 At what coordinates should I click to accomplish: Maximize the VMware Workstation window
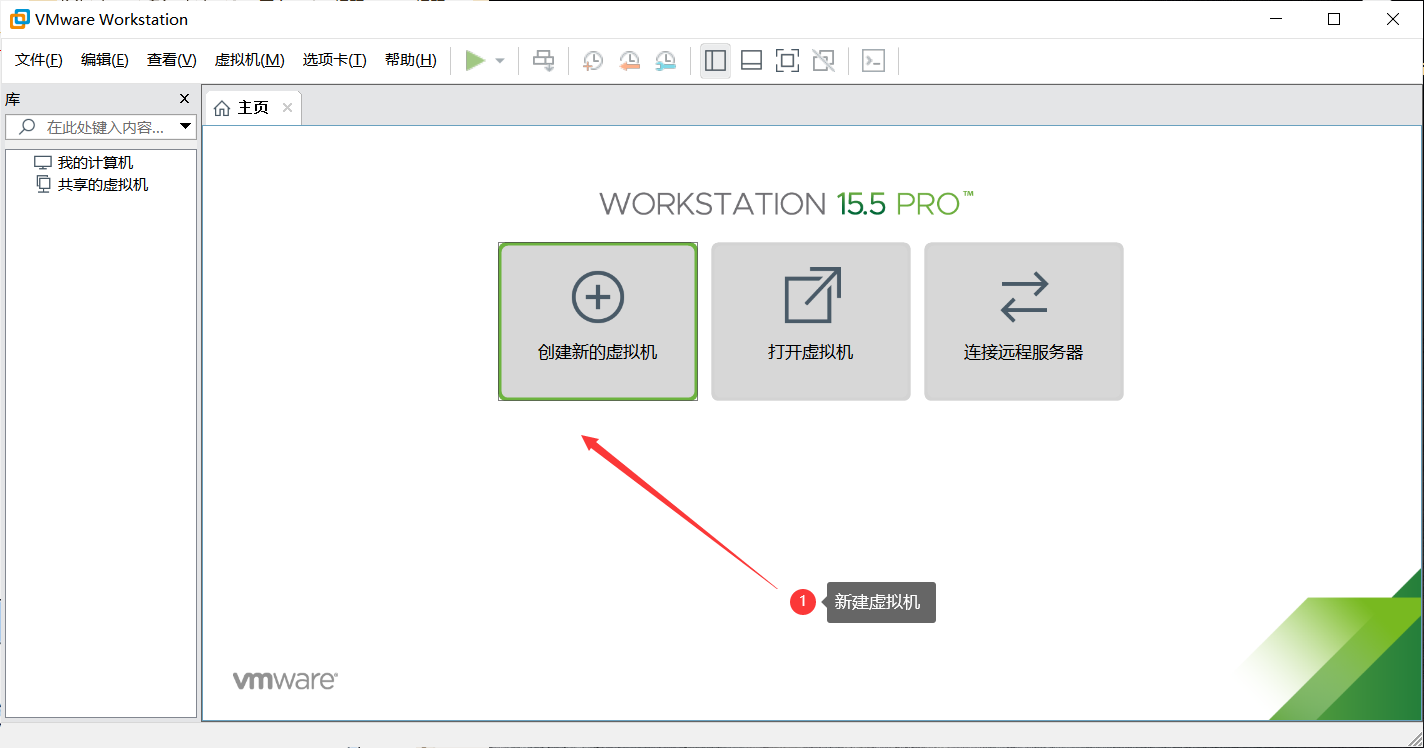point(1334,19)
